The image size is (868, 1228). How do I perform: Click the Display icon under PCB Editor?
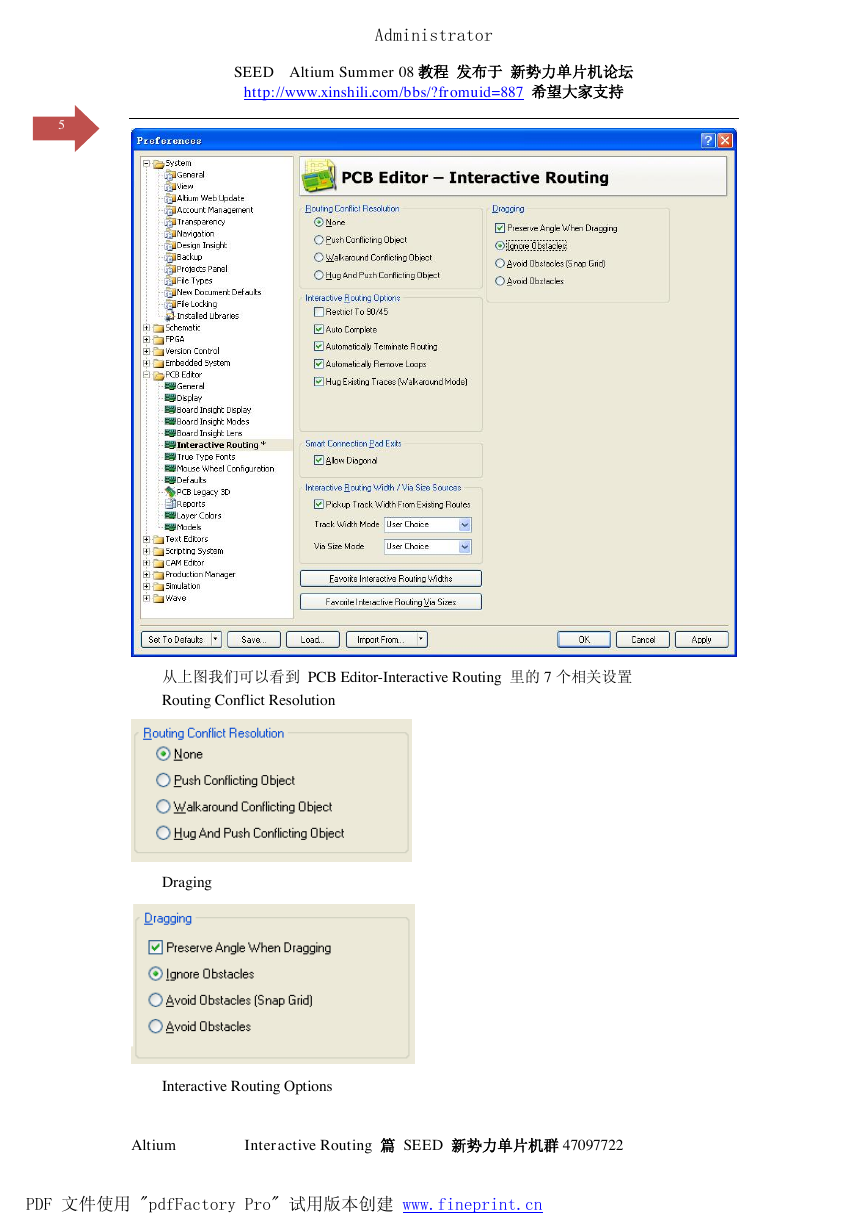point(170,398)
